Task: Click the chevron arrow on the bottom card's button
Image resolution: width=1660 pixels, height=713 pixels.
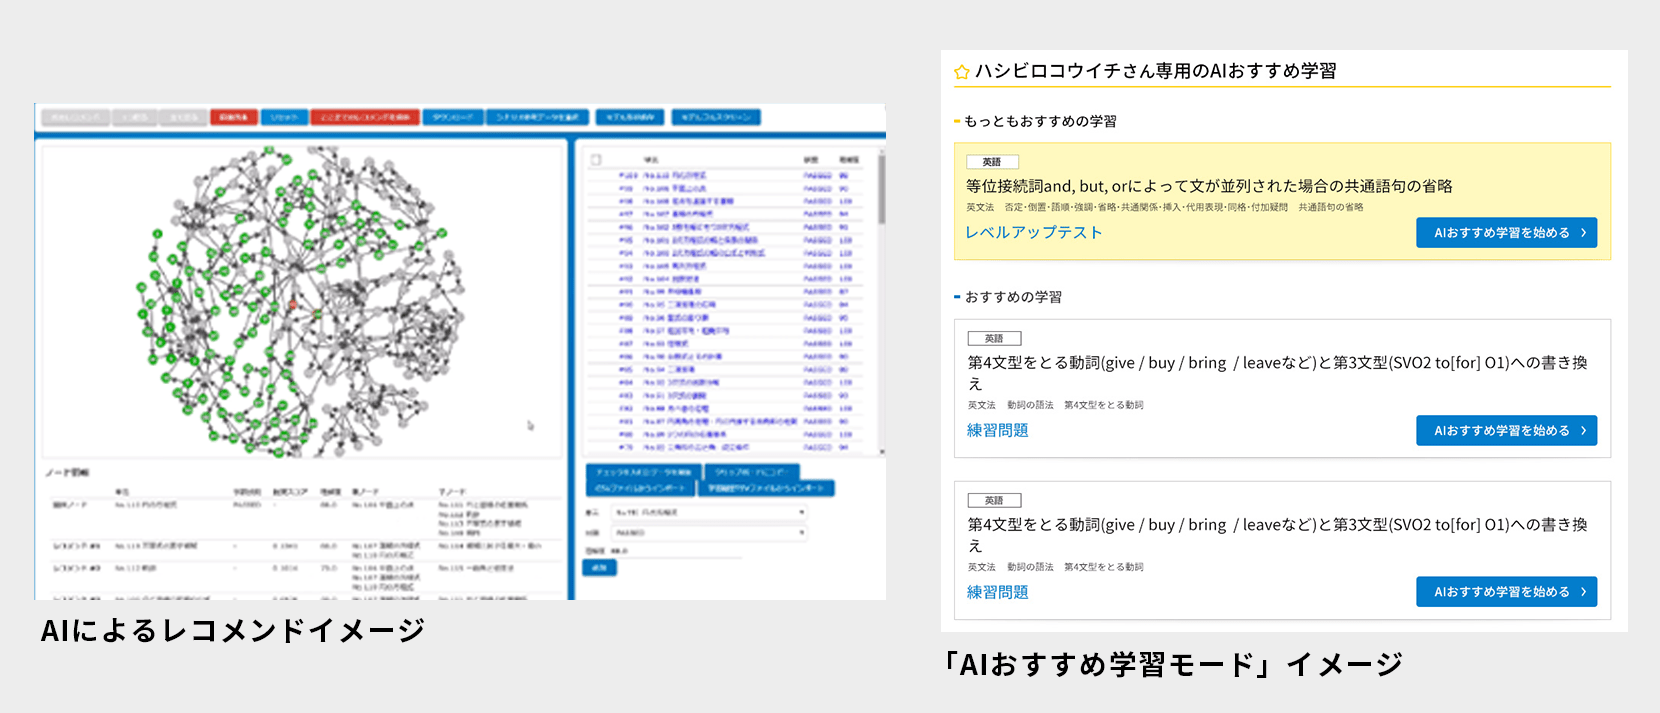Action: 1583,592
